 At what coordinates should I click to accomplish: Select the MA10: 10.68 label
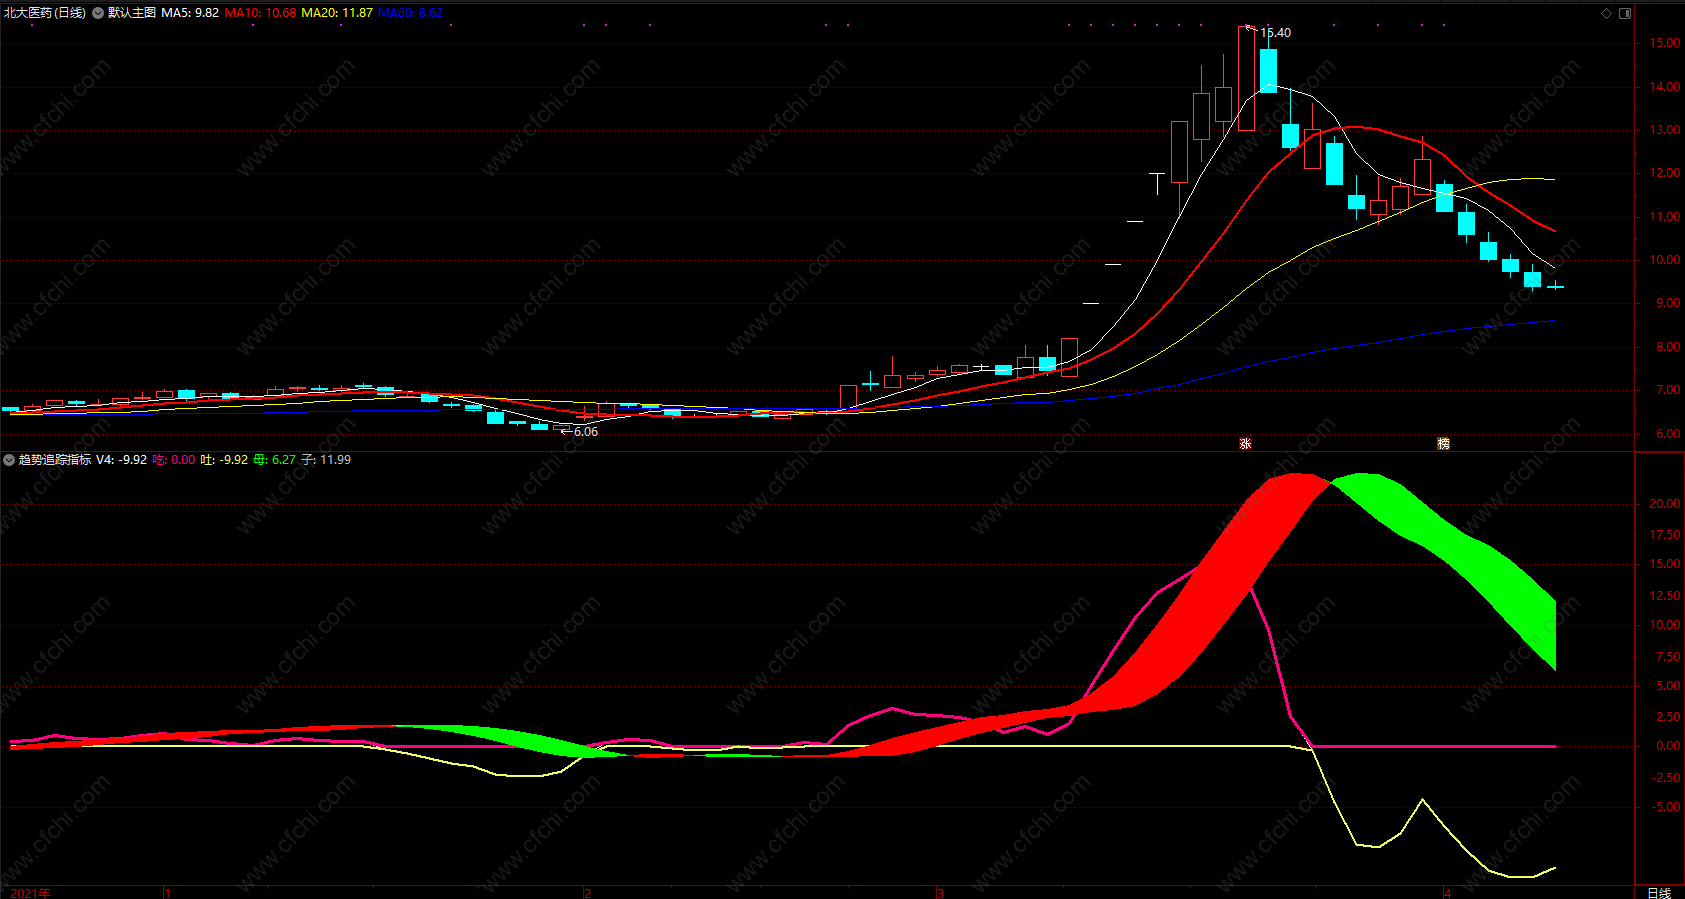coord(260,13)
